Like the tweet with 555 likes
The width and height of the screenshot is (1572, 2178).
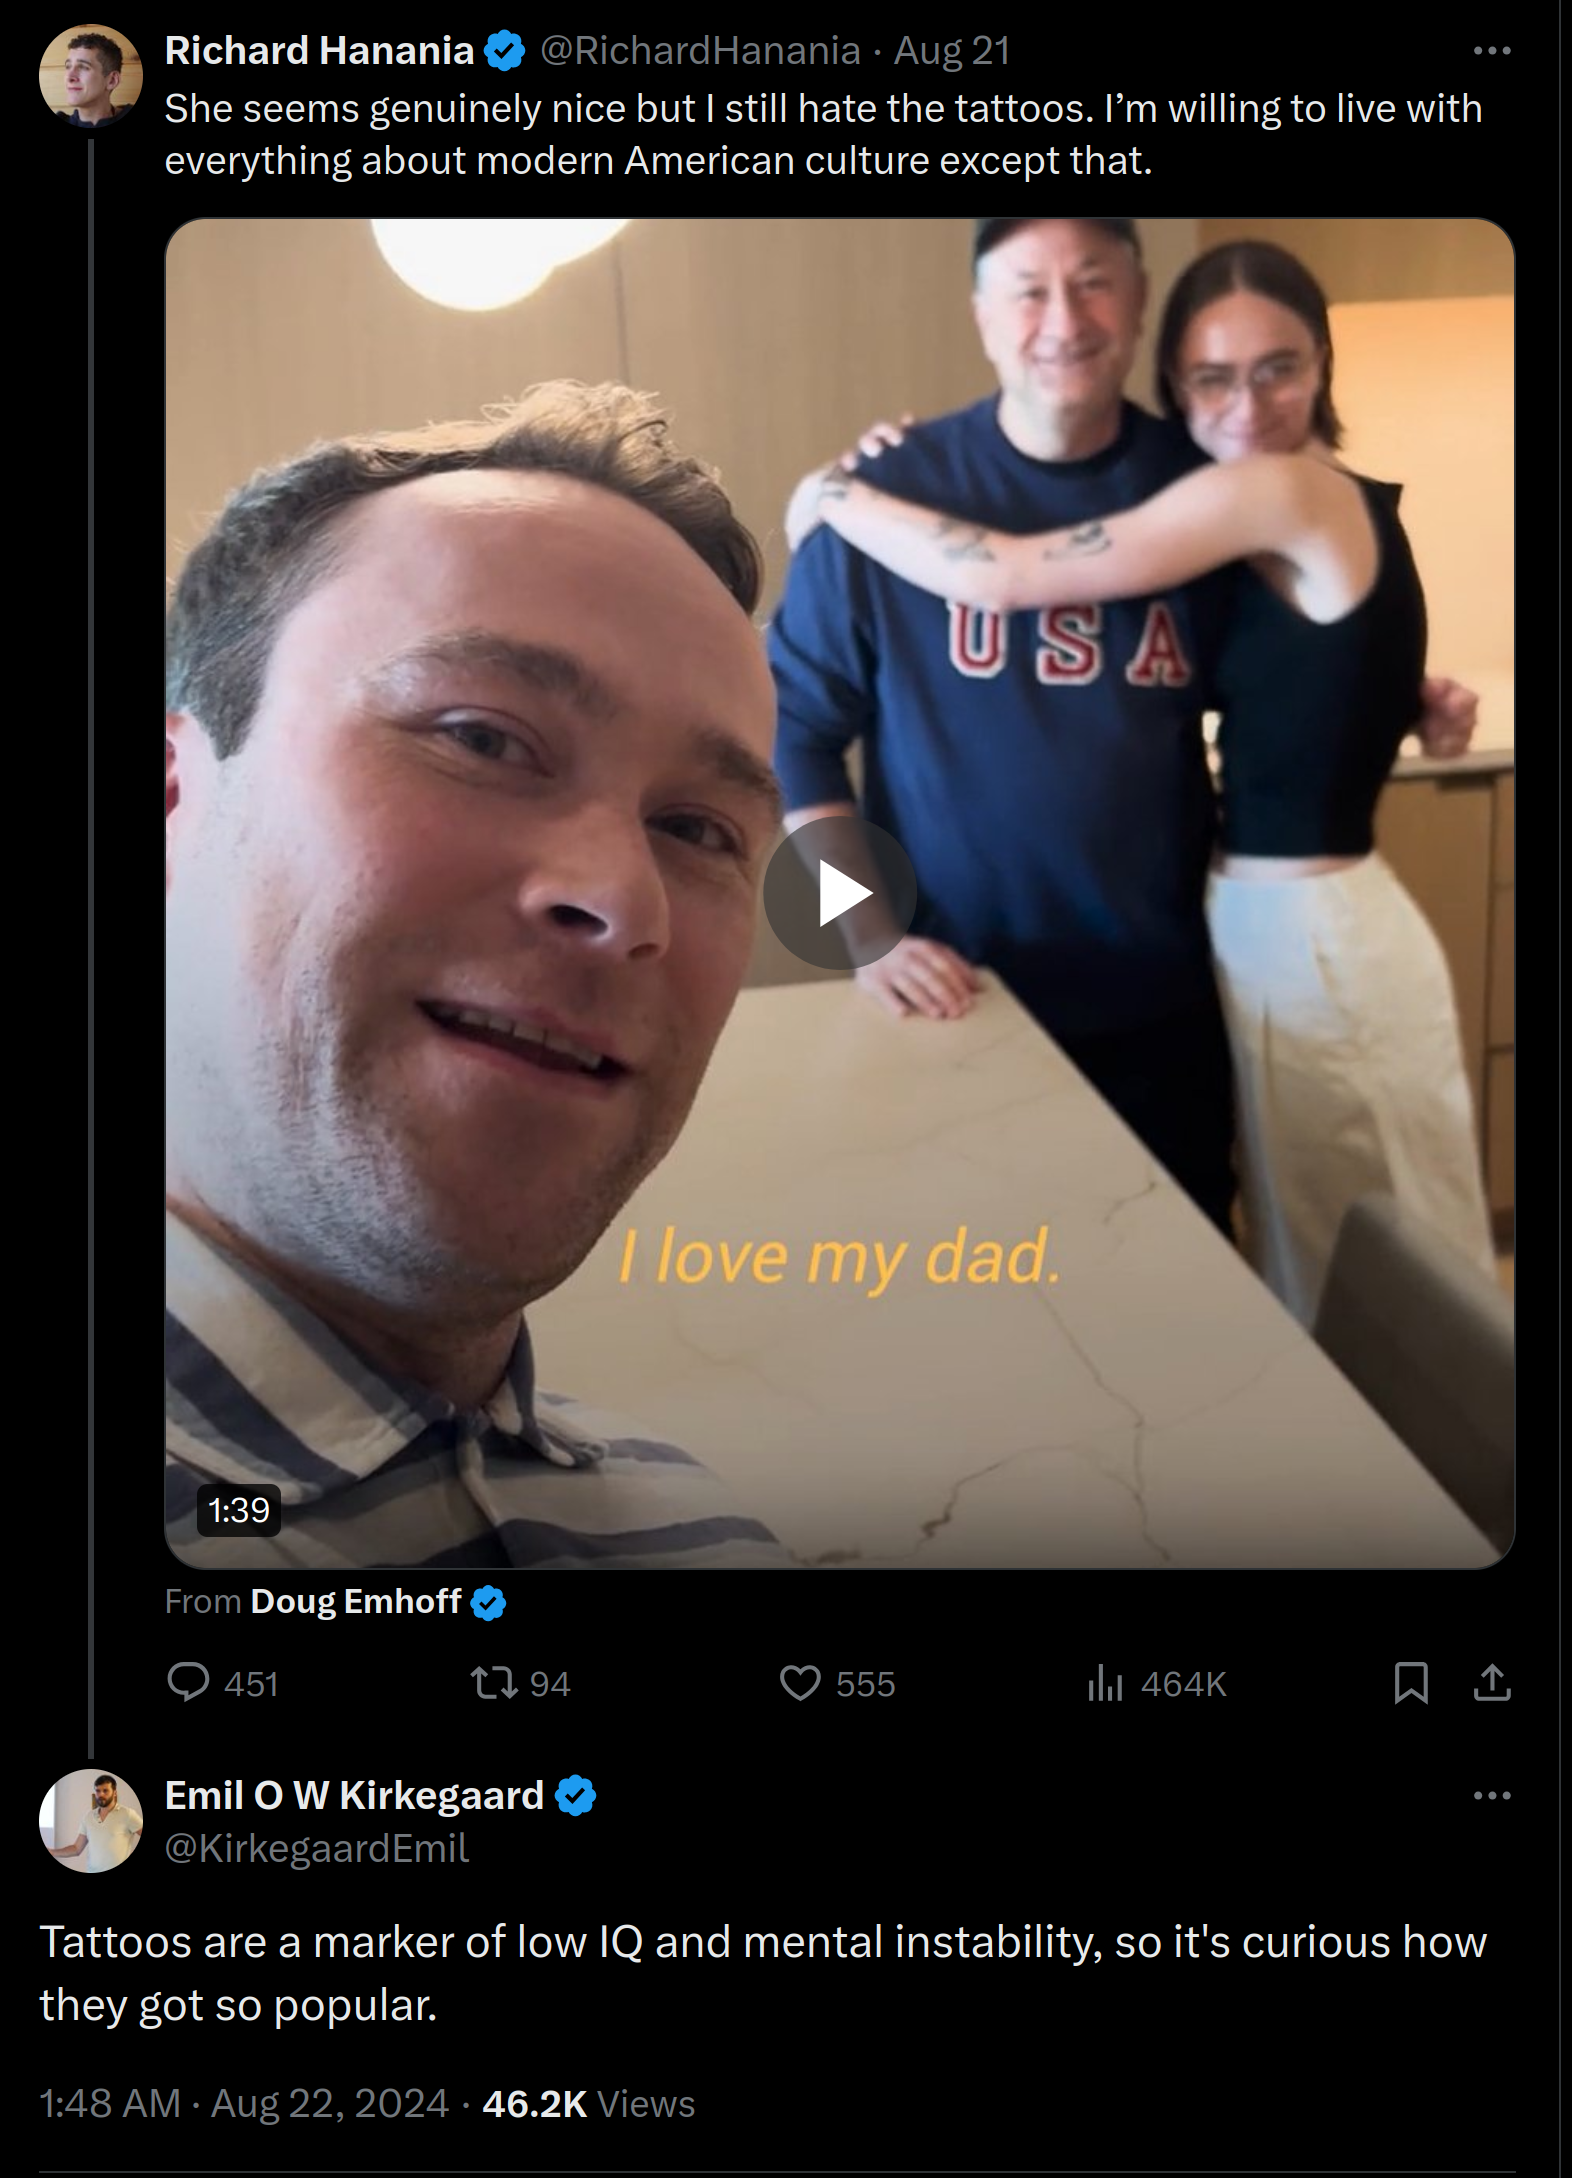coord(800,1683)
